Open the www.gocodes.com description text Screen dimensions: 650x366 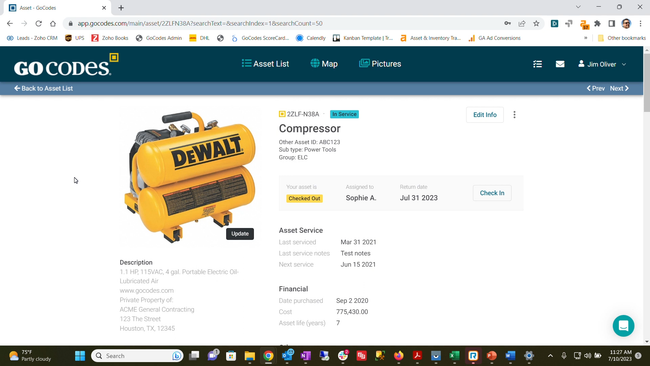tap(147, 291)
